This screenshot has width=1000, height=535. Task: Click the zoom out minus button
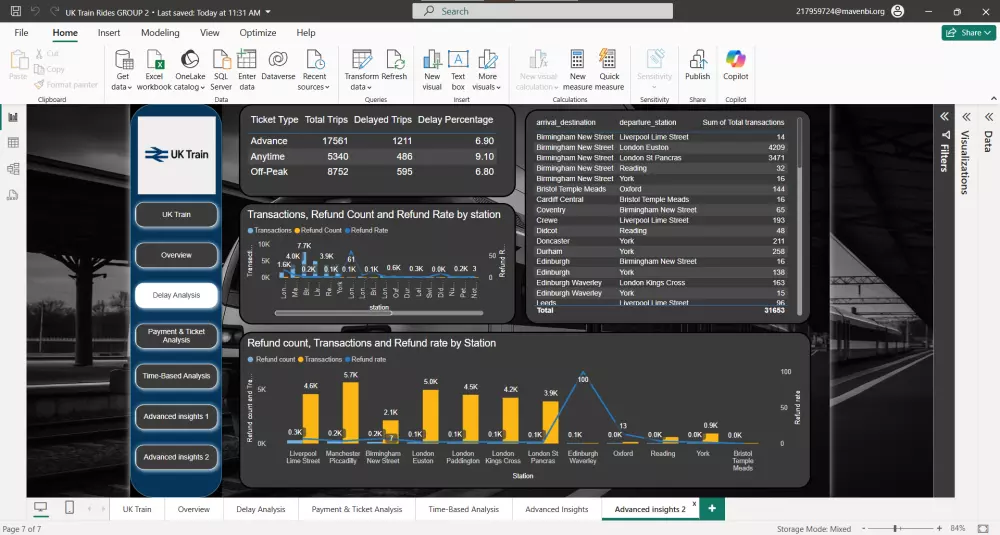coord(864,529)
